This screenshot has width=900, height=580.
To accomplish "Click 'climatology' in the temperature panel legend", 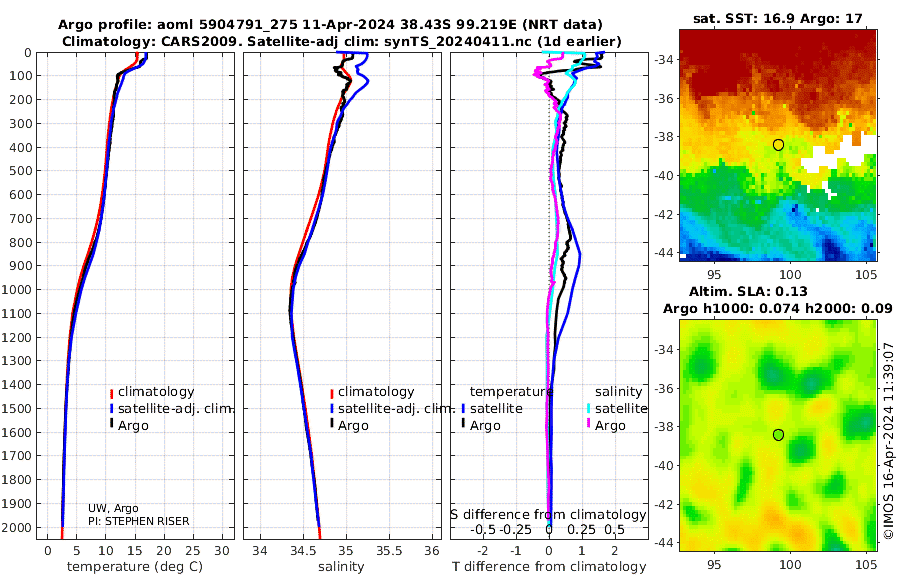I will (156, 392).
